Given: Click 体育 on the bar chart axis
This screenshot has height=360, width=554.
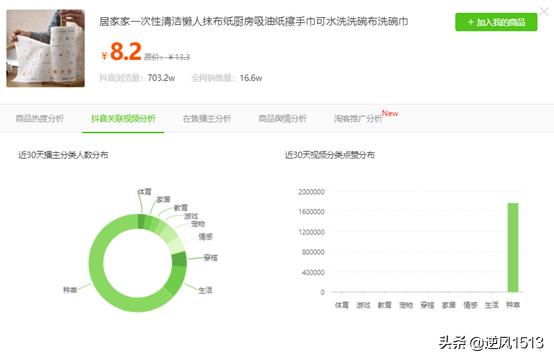Looking at the screenshot, I should pos(342,305).
